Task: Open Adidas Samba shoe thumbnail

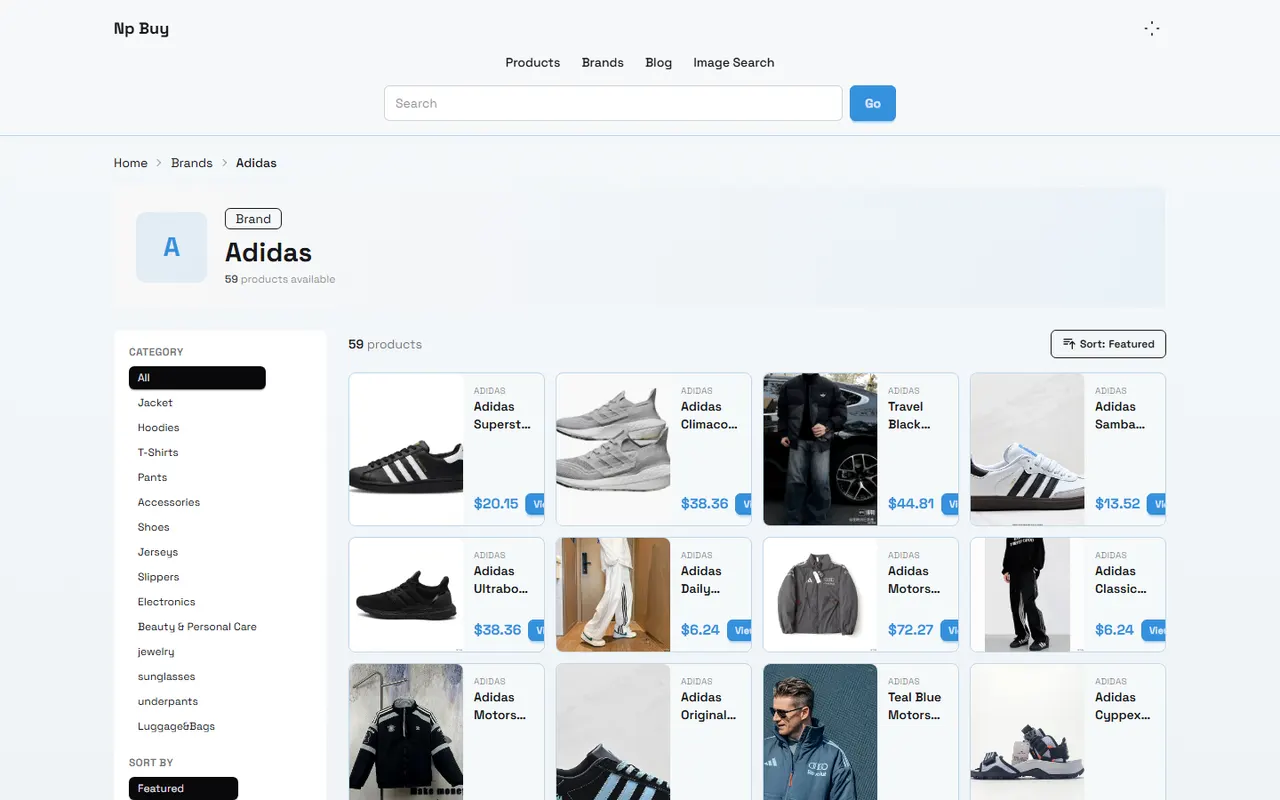Action: [1027, 449]
